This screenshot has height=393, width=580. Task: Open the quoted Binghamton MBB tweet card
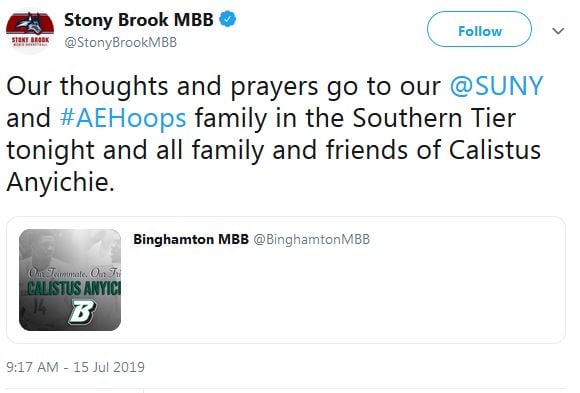click(x=286, y=280)
